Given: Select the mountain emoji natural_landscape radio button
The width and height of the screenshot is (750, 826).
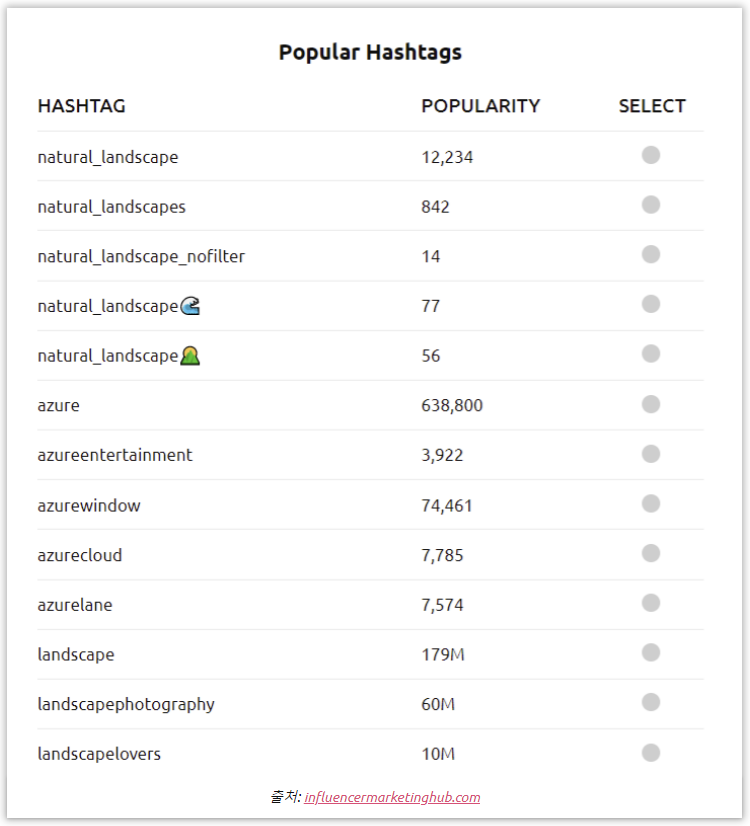Looking at the screenshot, I should pyautogui.click(x=651, y=354).
